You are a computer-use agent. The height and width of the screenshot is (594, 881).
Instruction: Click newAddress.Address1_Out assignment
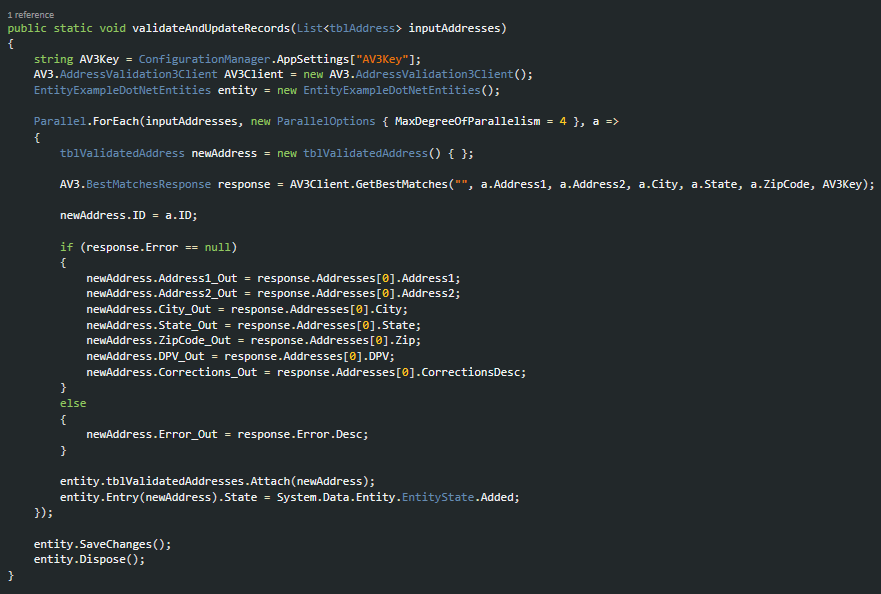273,278
